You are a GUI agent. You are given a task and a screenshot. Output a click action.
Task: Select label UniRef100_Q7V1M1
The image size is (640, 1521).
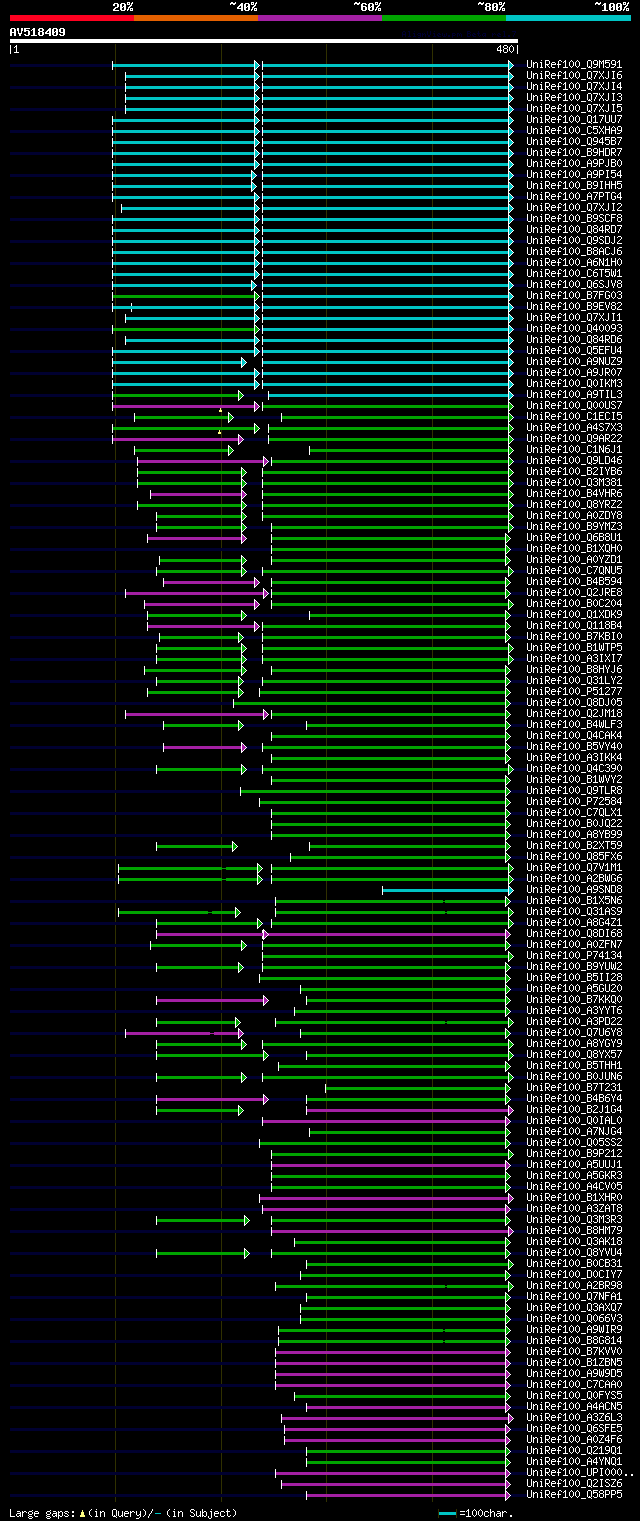(574, 867)
